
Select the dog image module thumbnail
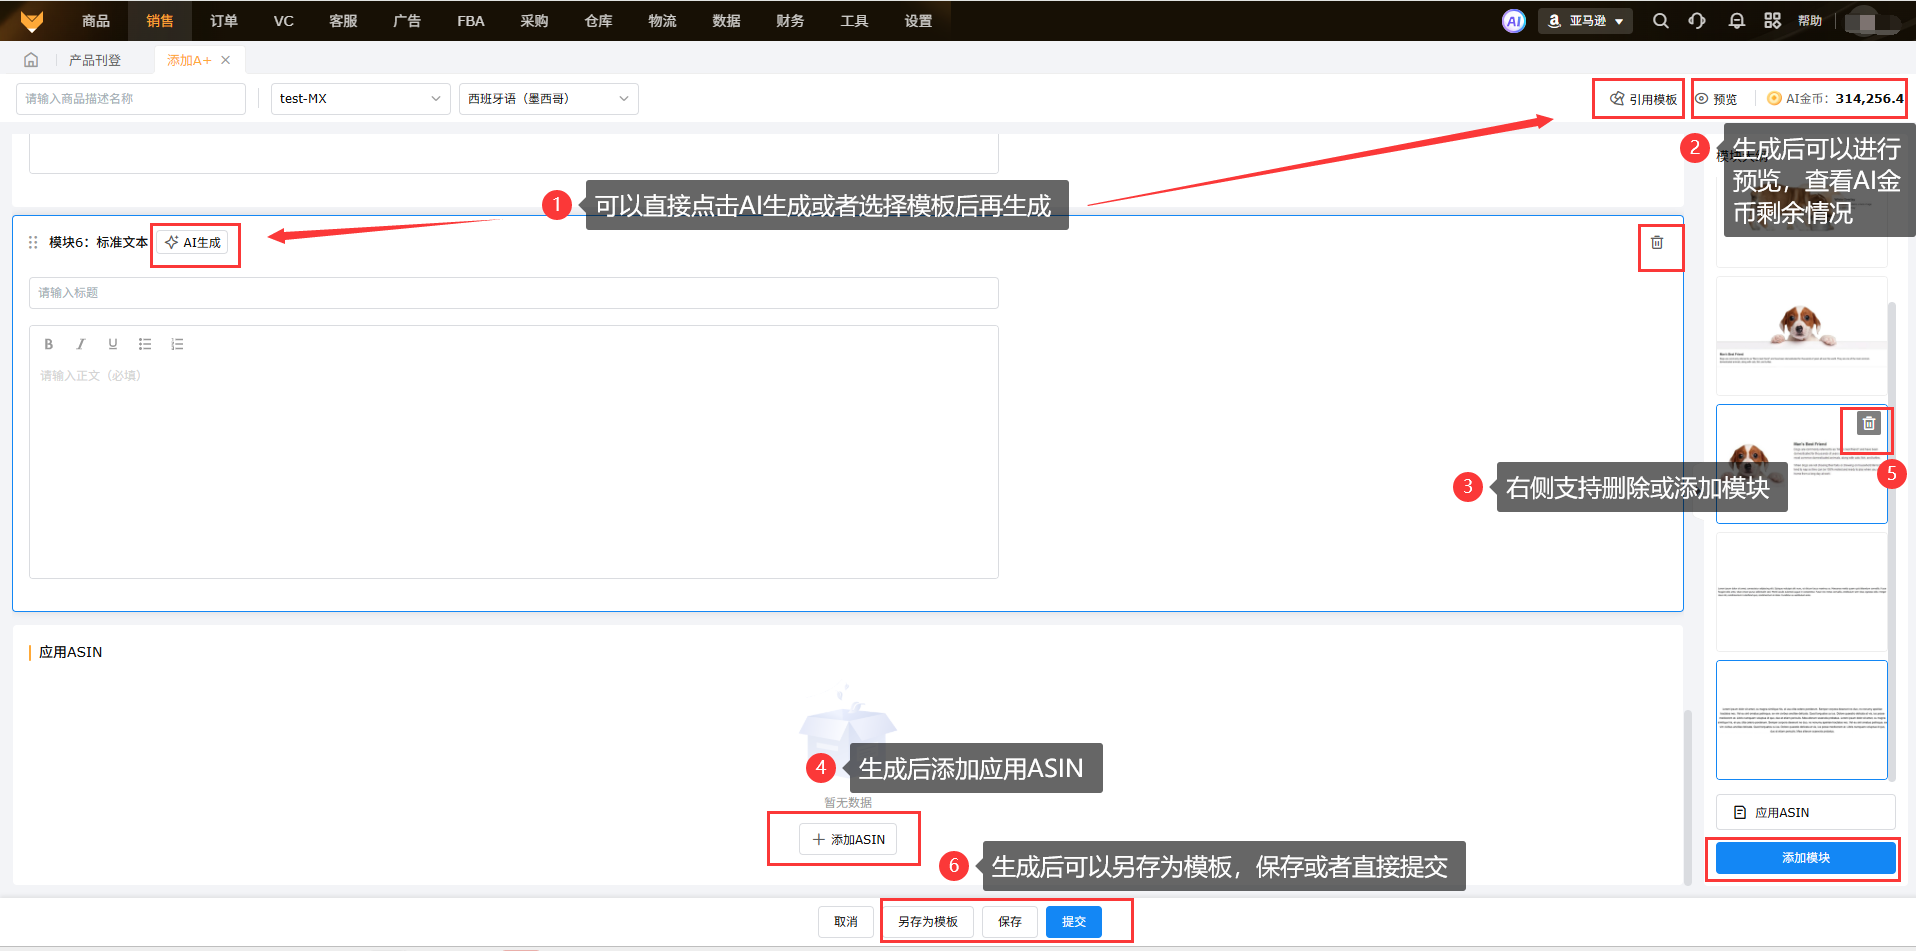pyautogui.click(x=1801, y=335)
